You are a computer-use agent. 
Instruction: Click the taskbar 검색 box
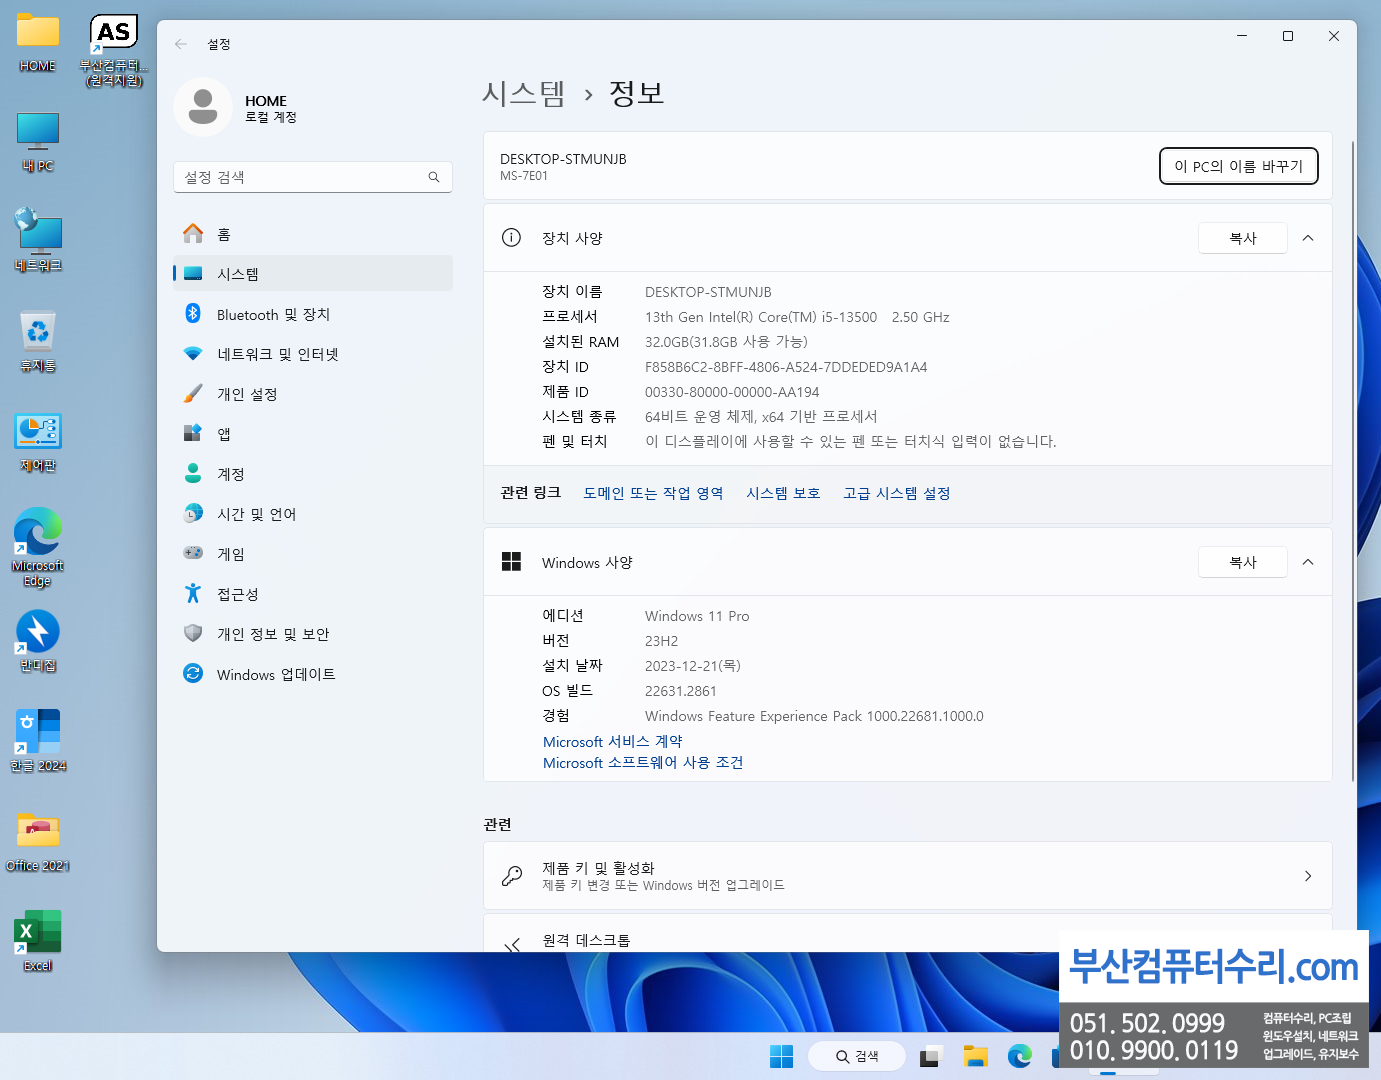[857, 1056]
